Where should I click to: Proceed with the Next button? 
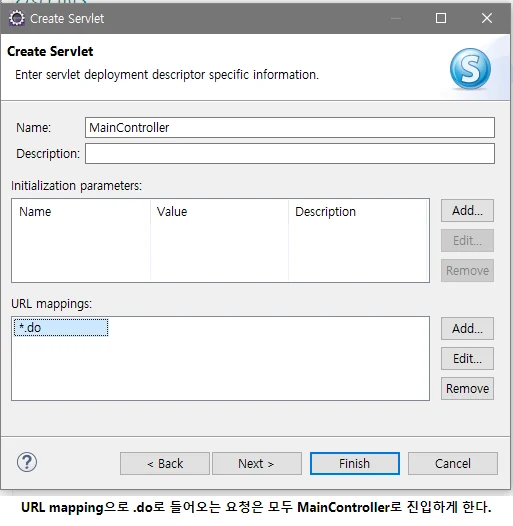coord(257,464)
